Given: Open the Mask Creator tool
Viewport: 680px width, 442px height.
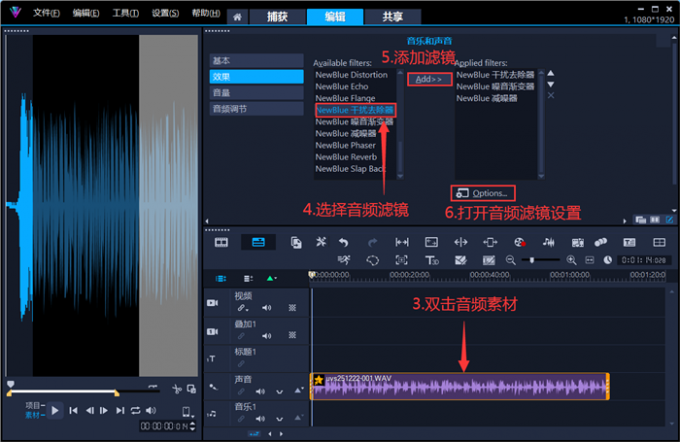Looking at the screenshot, I should click(373, 260).
